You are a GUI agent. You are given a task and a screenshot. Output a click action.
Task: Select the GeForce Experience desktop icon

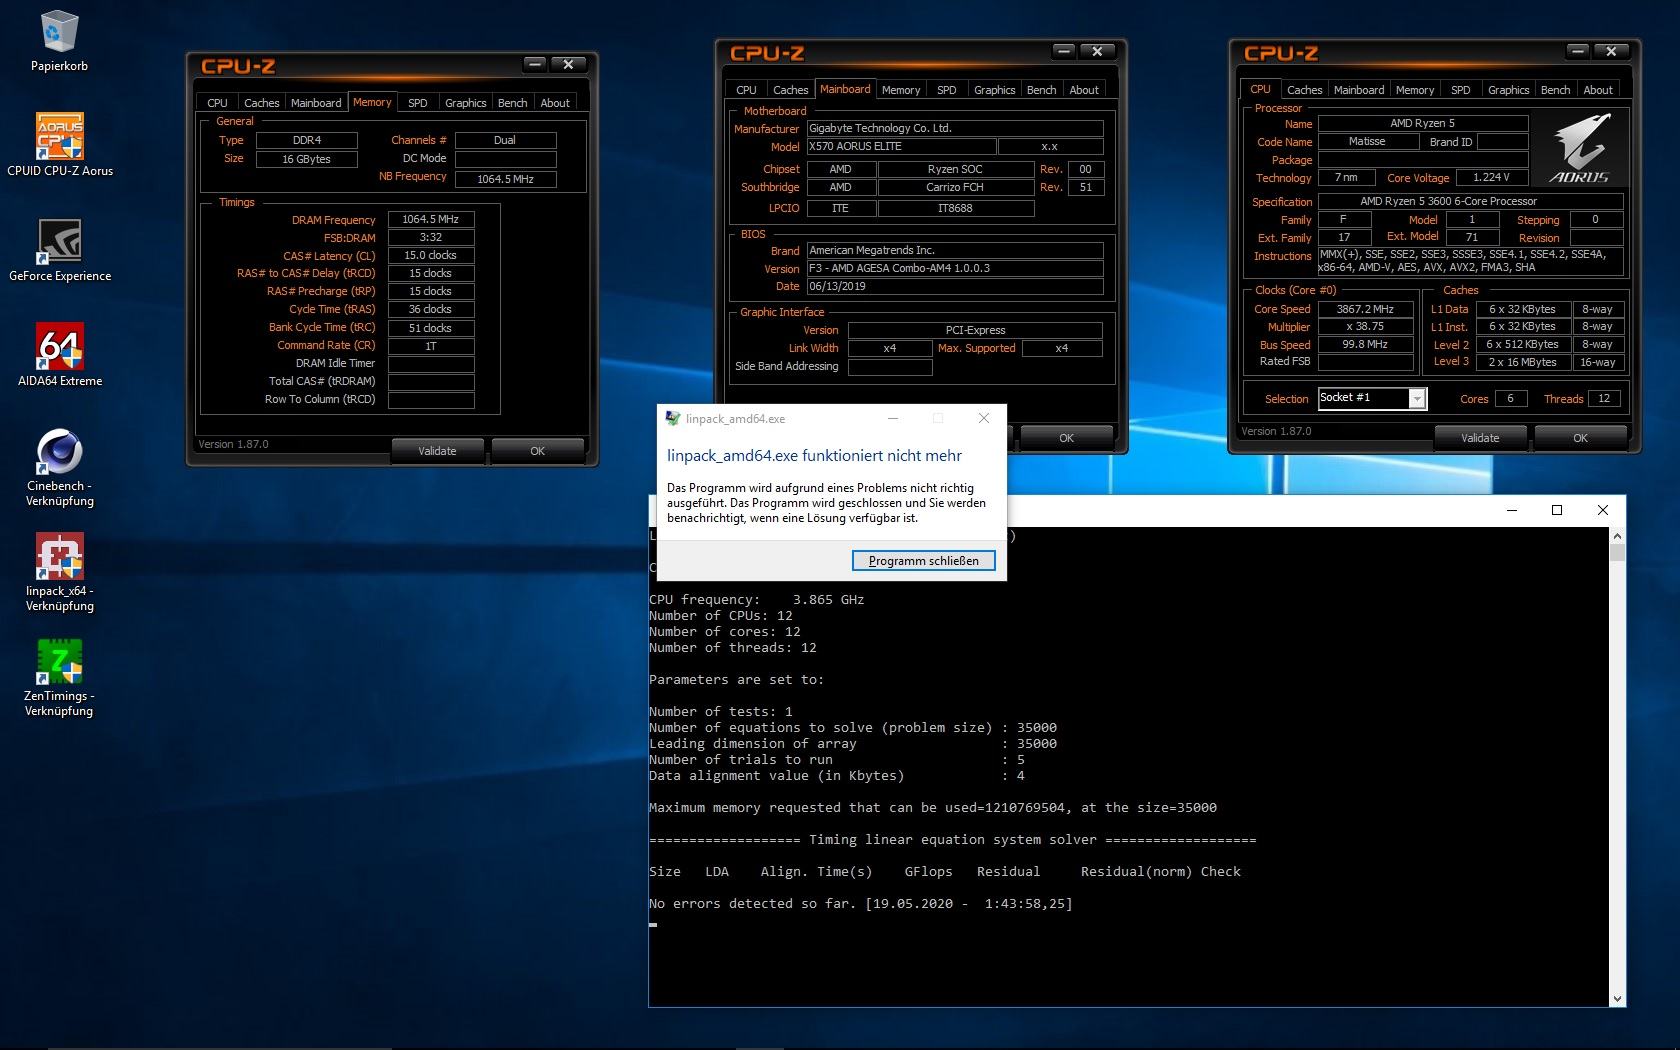[x=59, y=241]
